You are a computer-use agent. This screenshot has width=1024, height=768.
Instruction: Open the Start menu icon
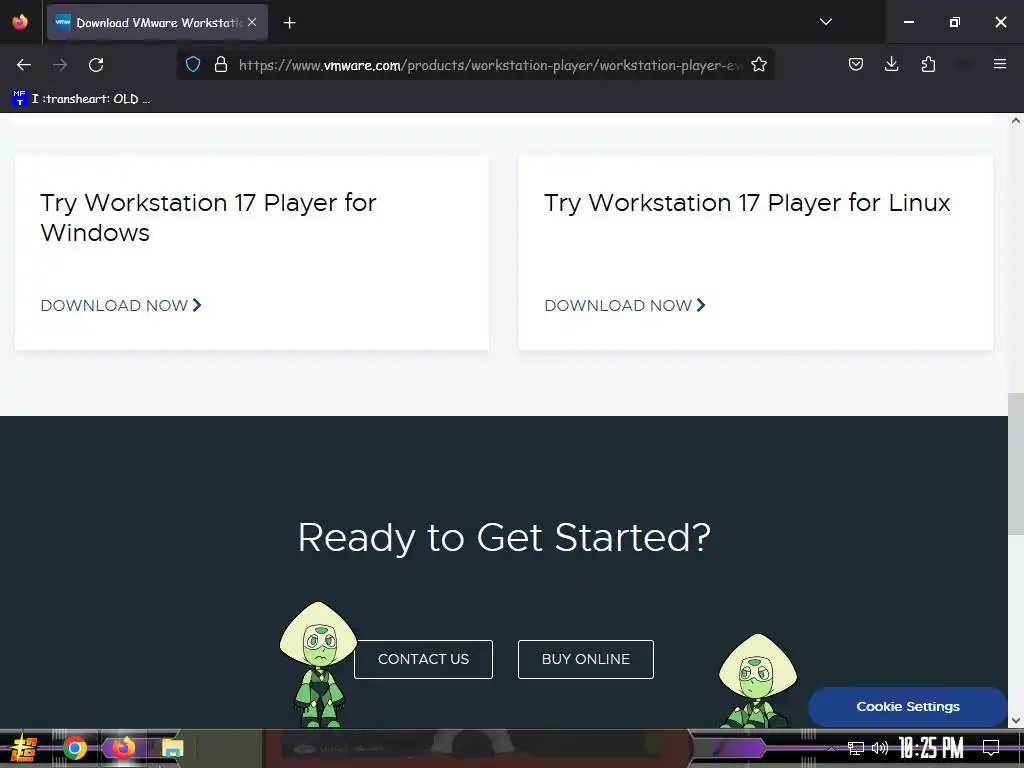point(24,748)
